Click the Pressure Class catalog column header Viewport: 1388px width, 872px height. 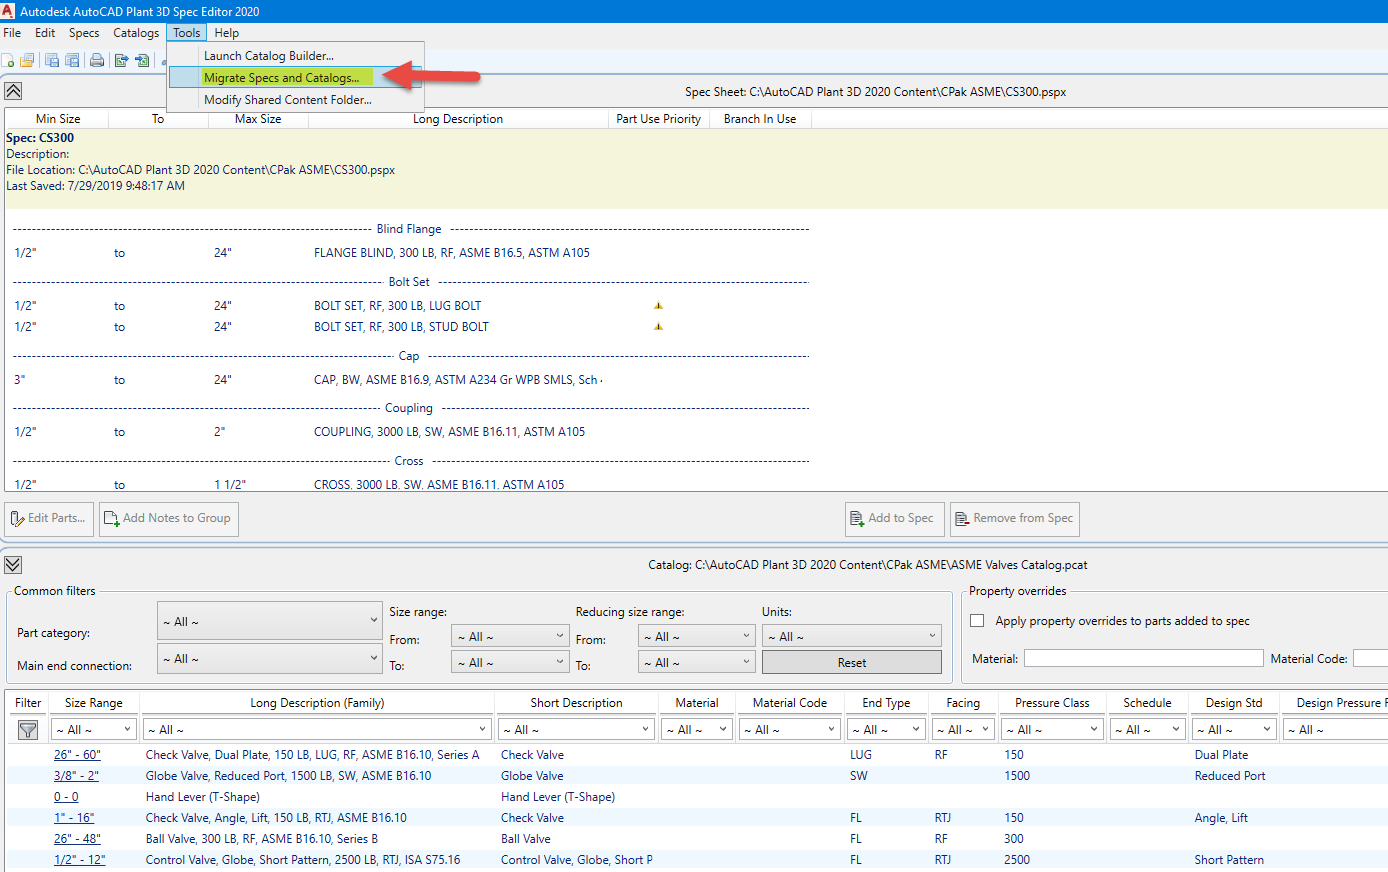1052,703
